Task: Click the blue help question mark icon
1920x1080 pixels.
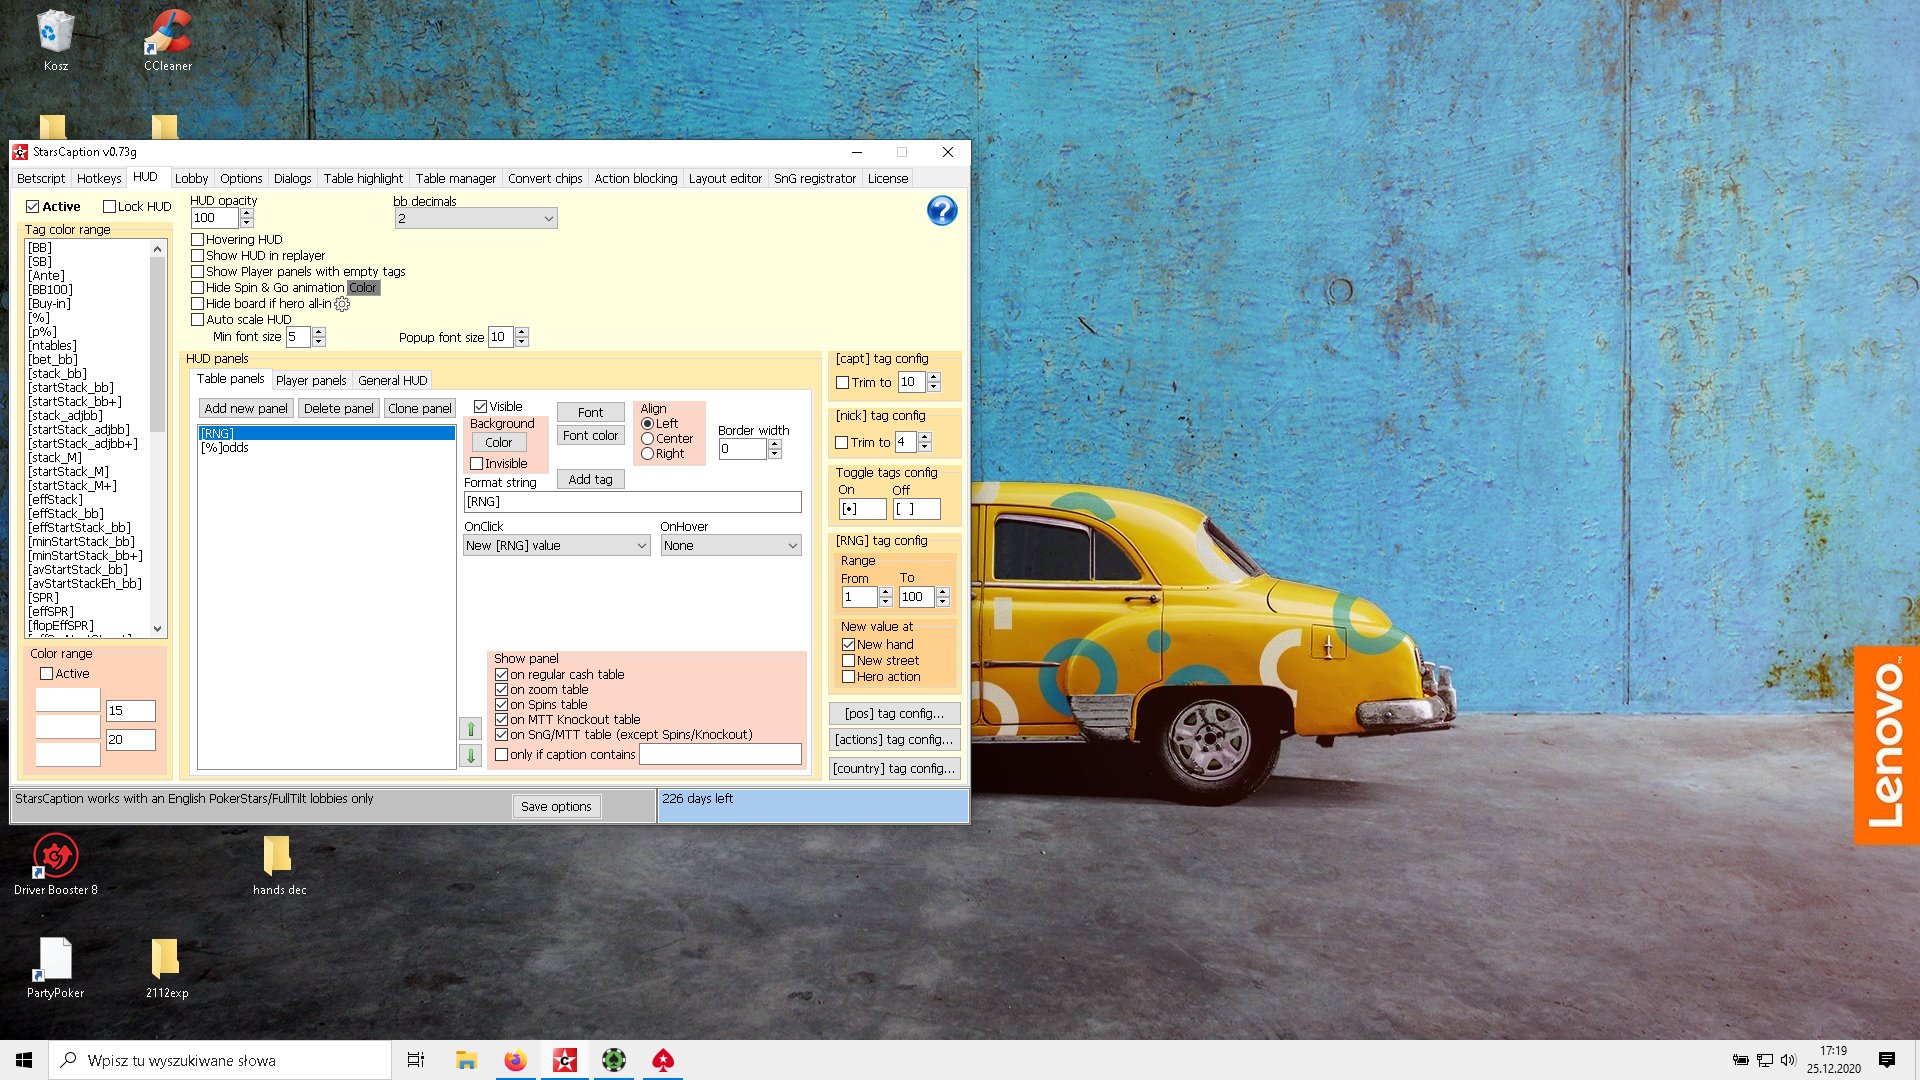Action: pyautogui.click(x=941, y=211)
